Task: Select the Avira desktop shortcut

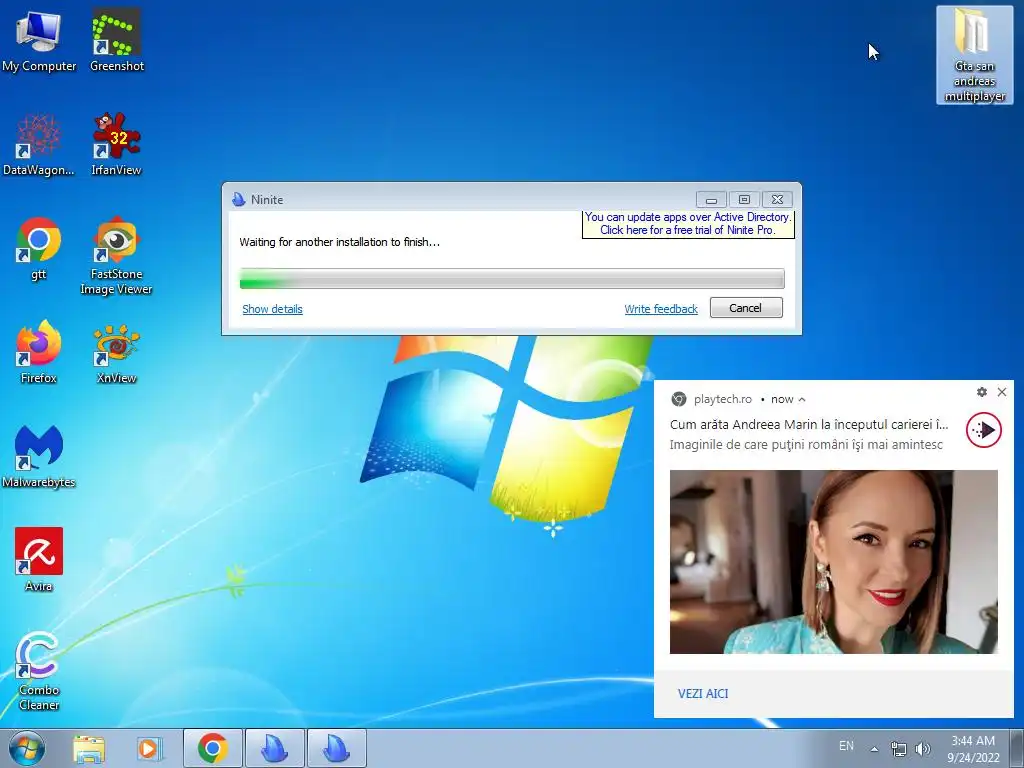Action: 39,560
